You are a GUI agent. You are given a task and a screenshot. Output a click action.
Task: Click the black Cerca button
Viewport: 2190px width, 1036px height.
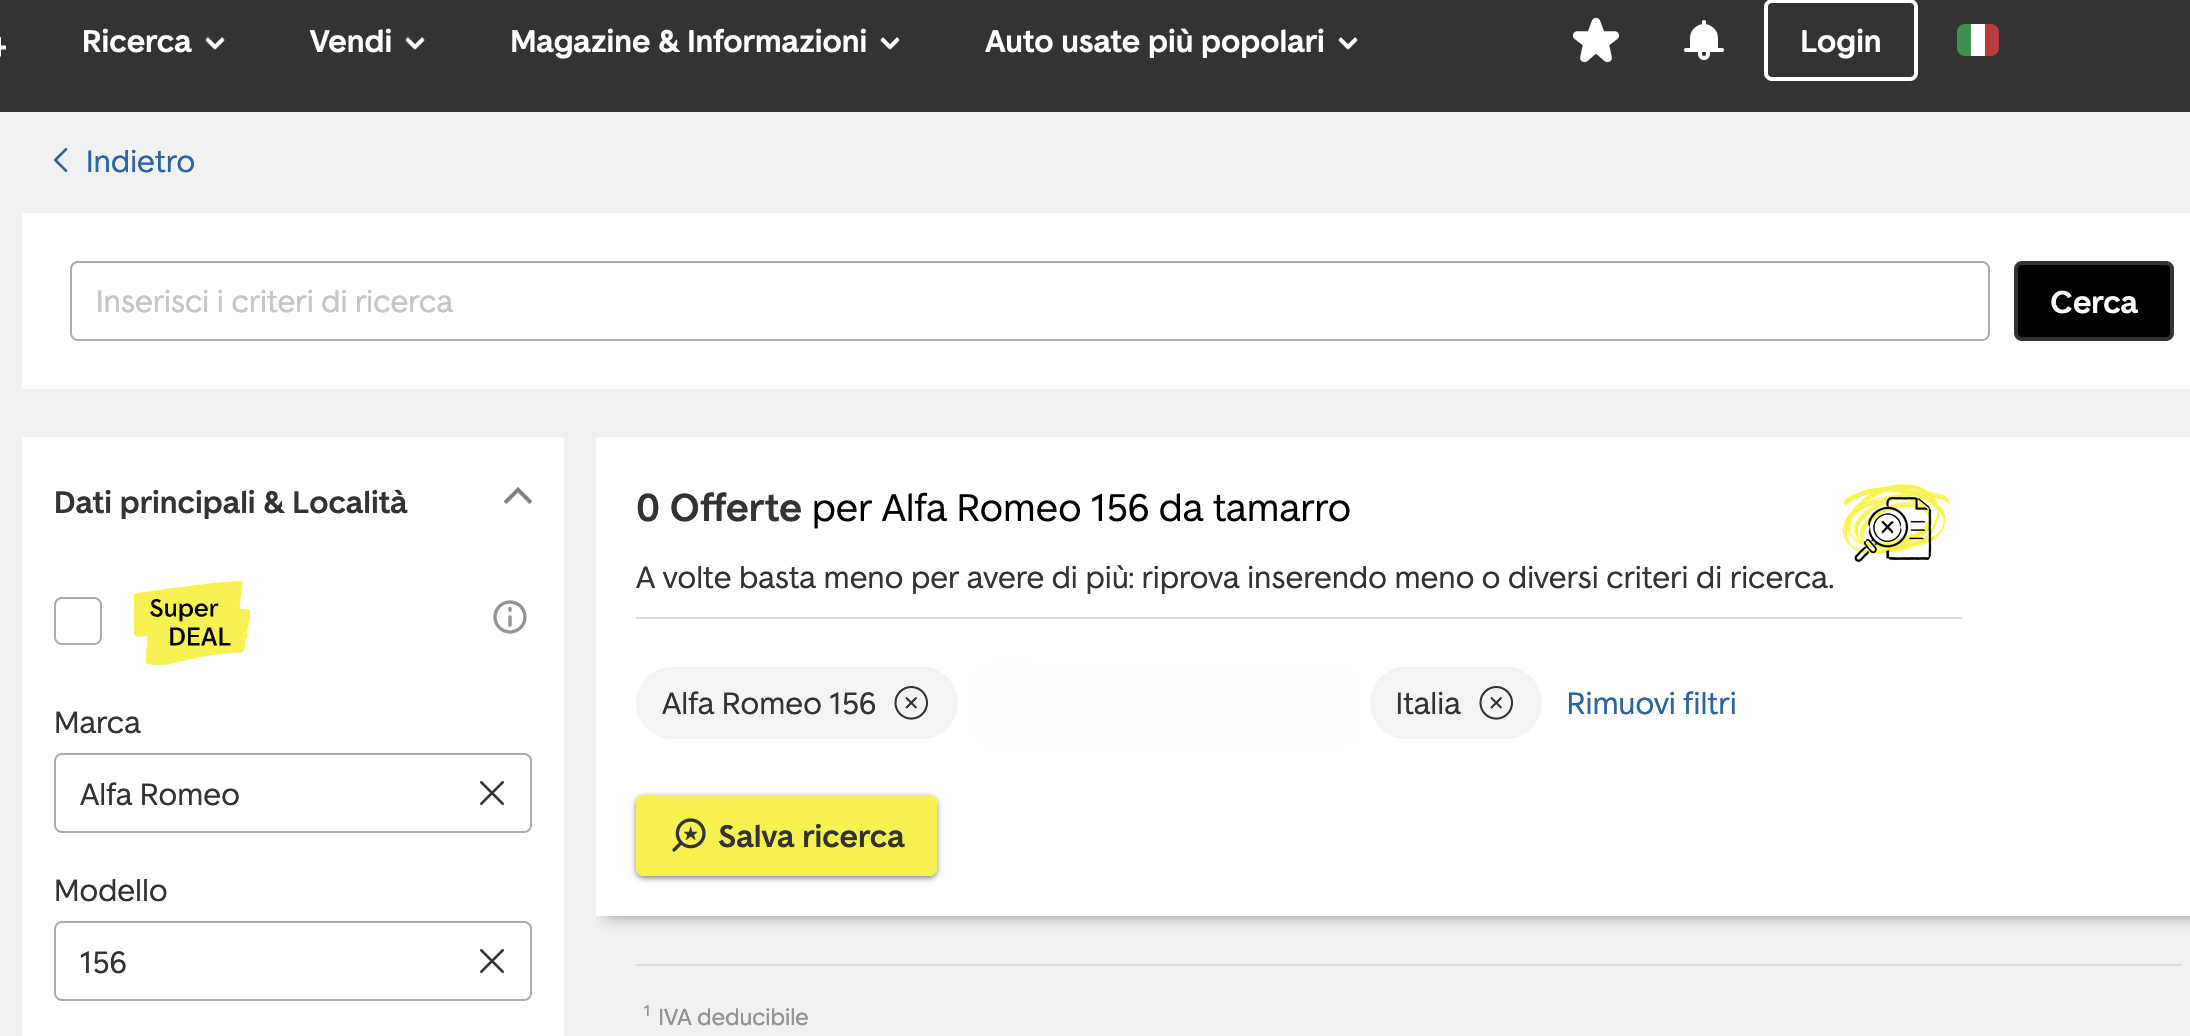coord(2093,301)
